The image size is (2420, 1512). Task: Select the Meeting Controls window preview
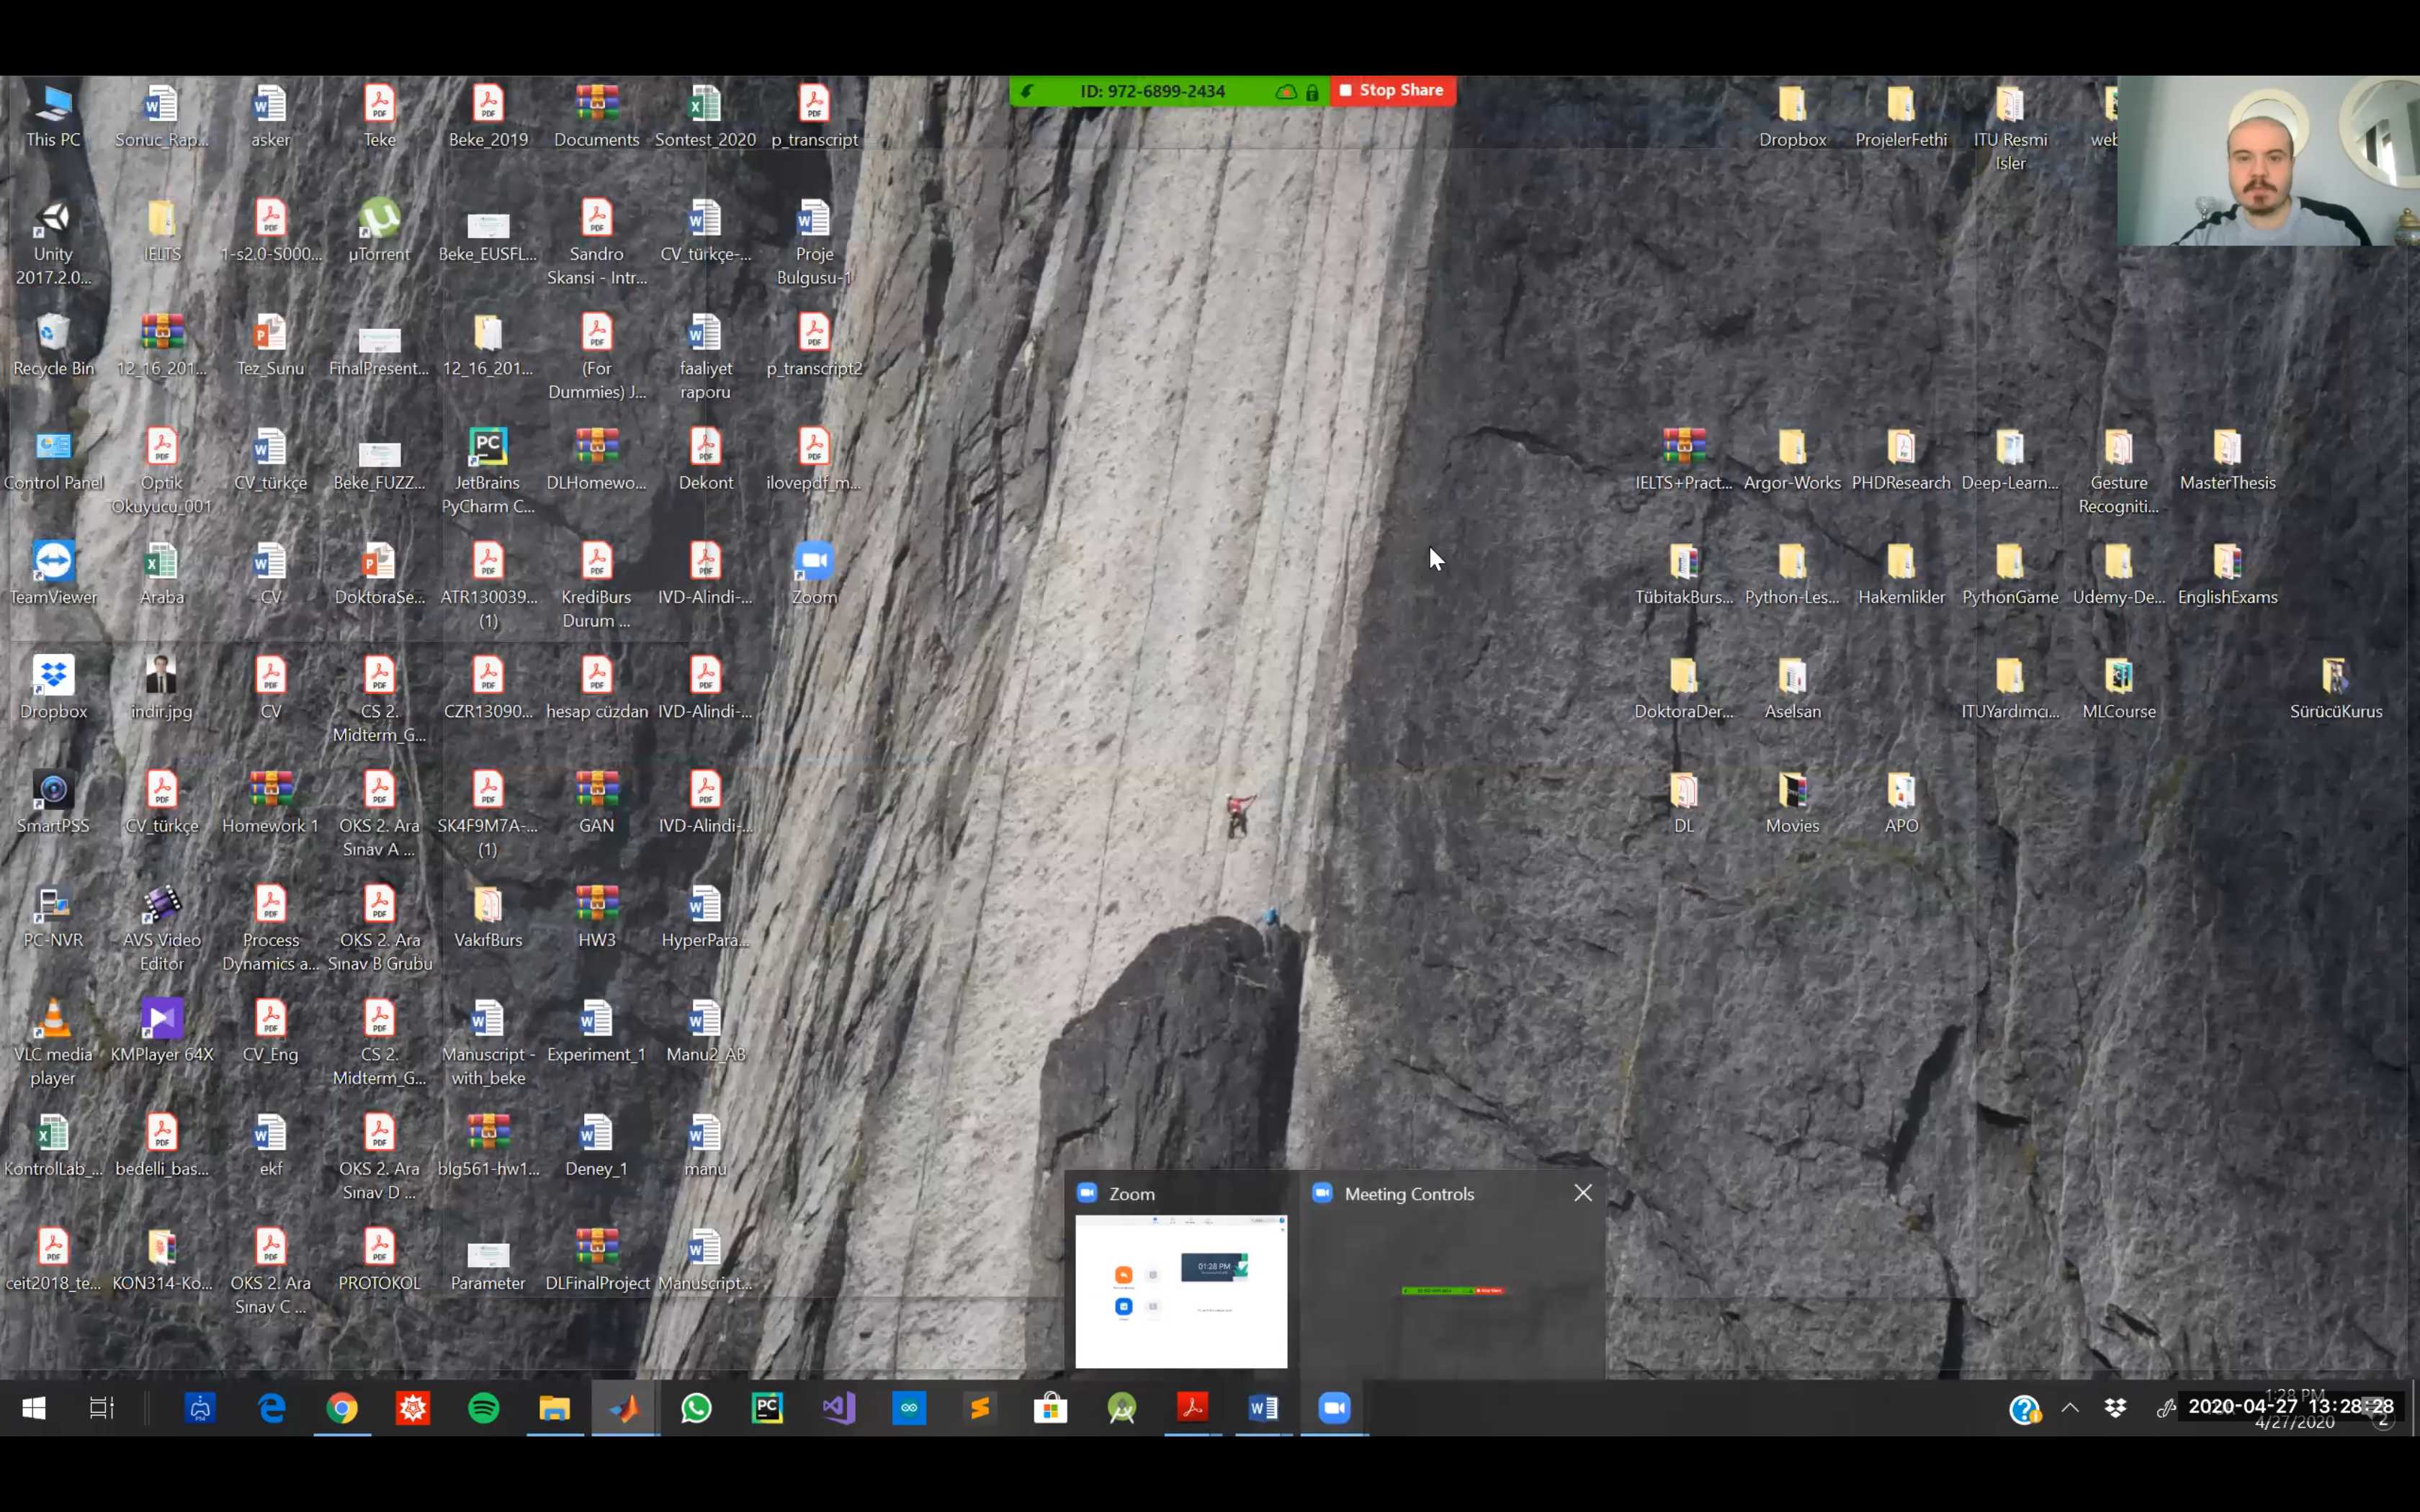pos(1451,1290)
